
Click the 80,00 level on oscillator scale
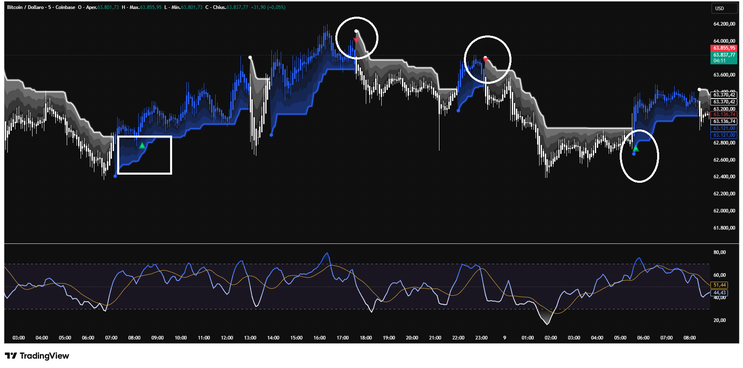click(720, 252)
